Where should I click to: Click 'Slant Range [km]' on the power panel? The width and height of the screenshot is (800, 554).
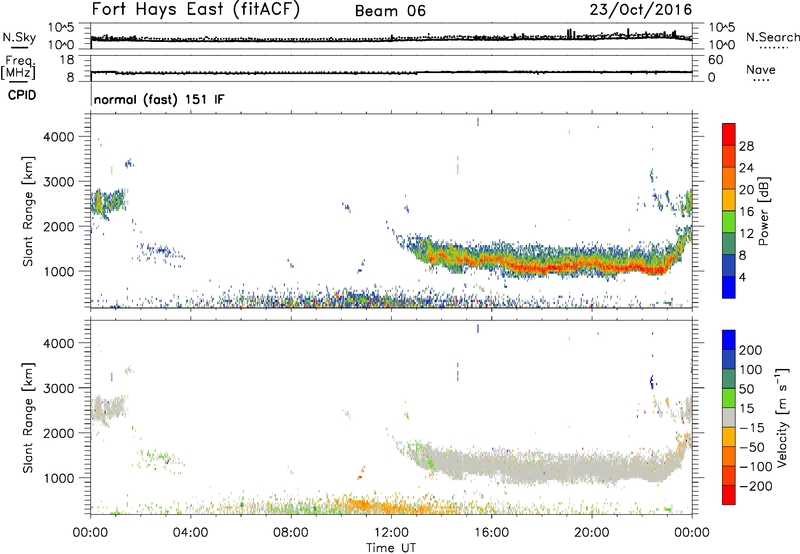point(28,211)
